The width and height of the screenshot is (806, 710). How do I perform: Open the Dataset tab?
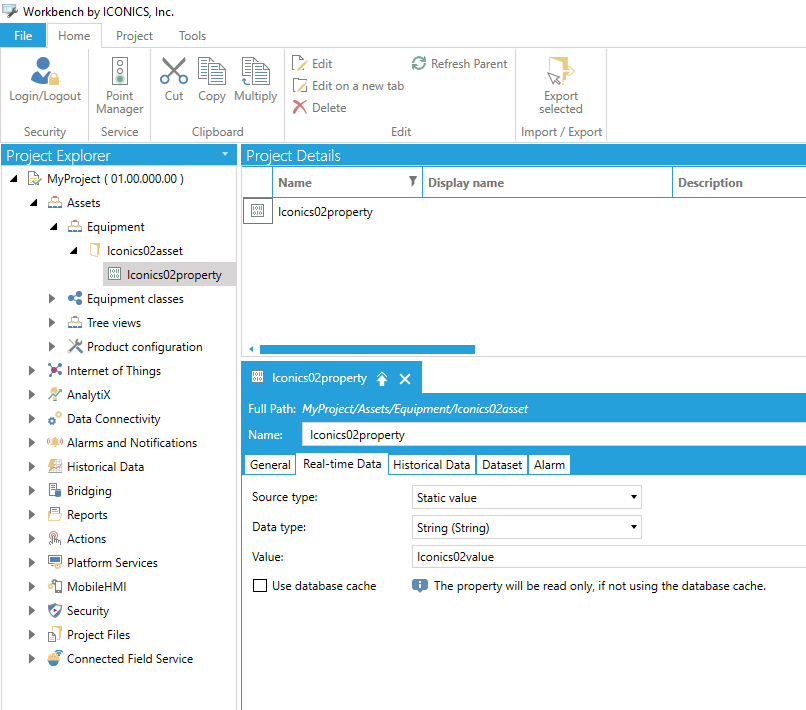coord(502,465)
